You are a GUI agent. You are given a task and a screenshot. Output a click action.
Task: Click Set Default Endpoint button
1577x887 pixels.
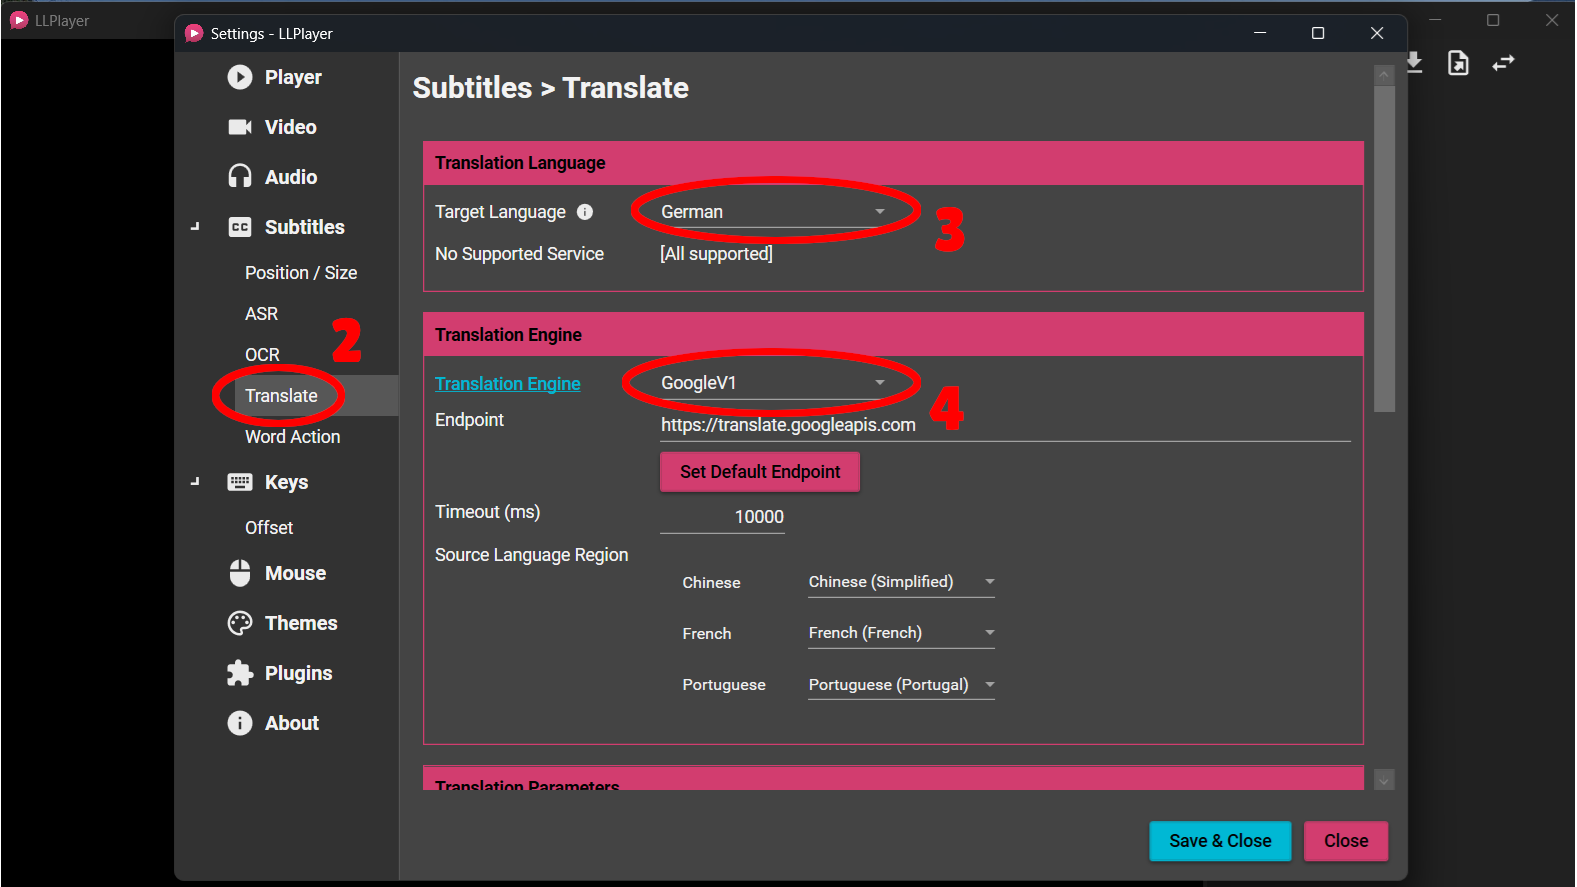(x=760, y=472)
